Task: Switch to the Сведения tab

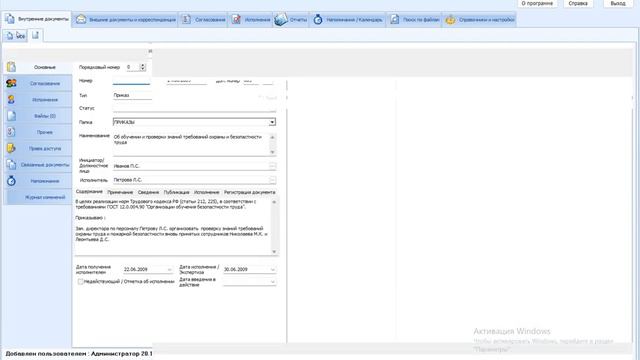Action: click(x=148, y=192)
